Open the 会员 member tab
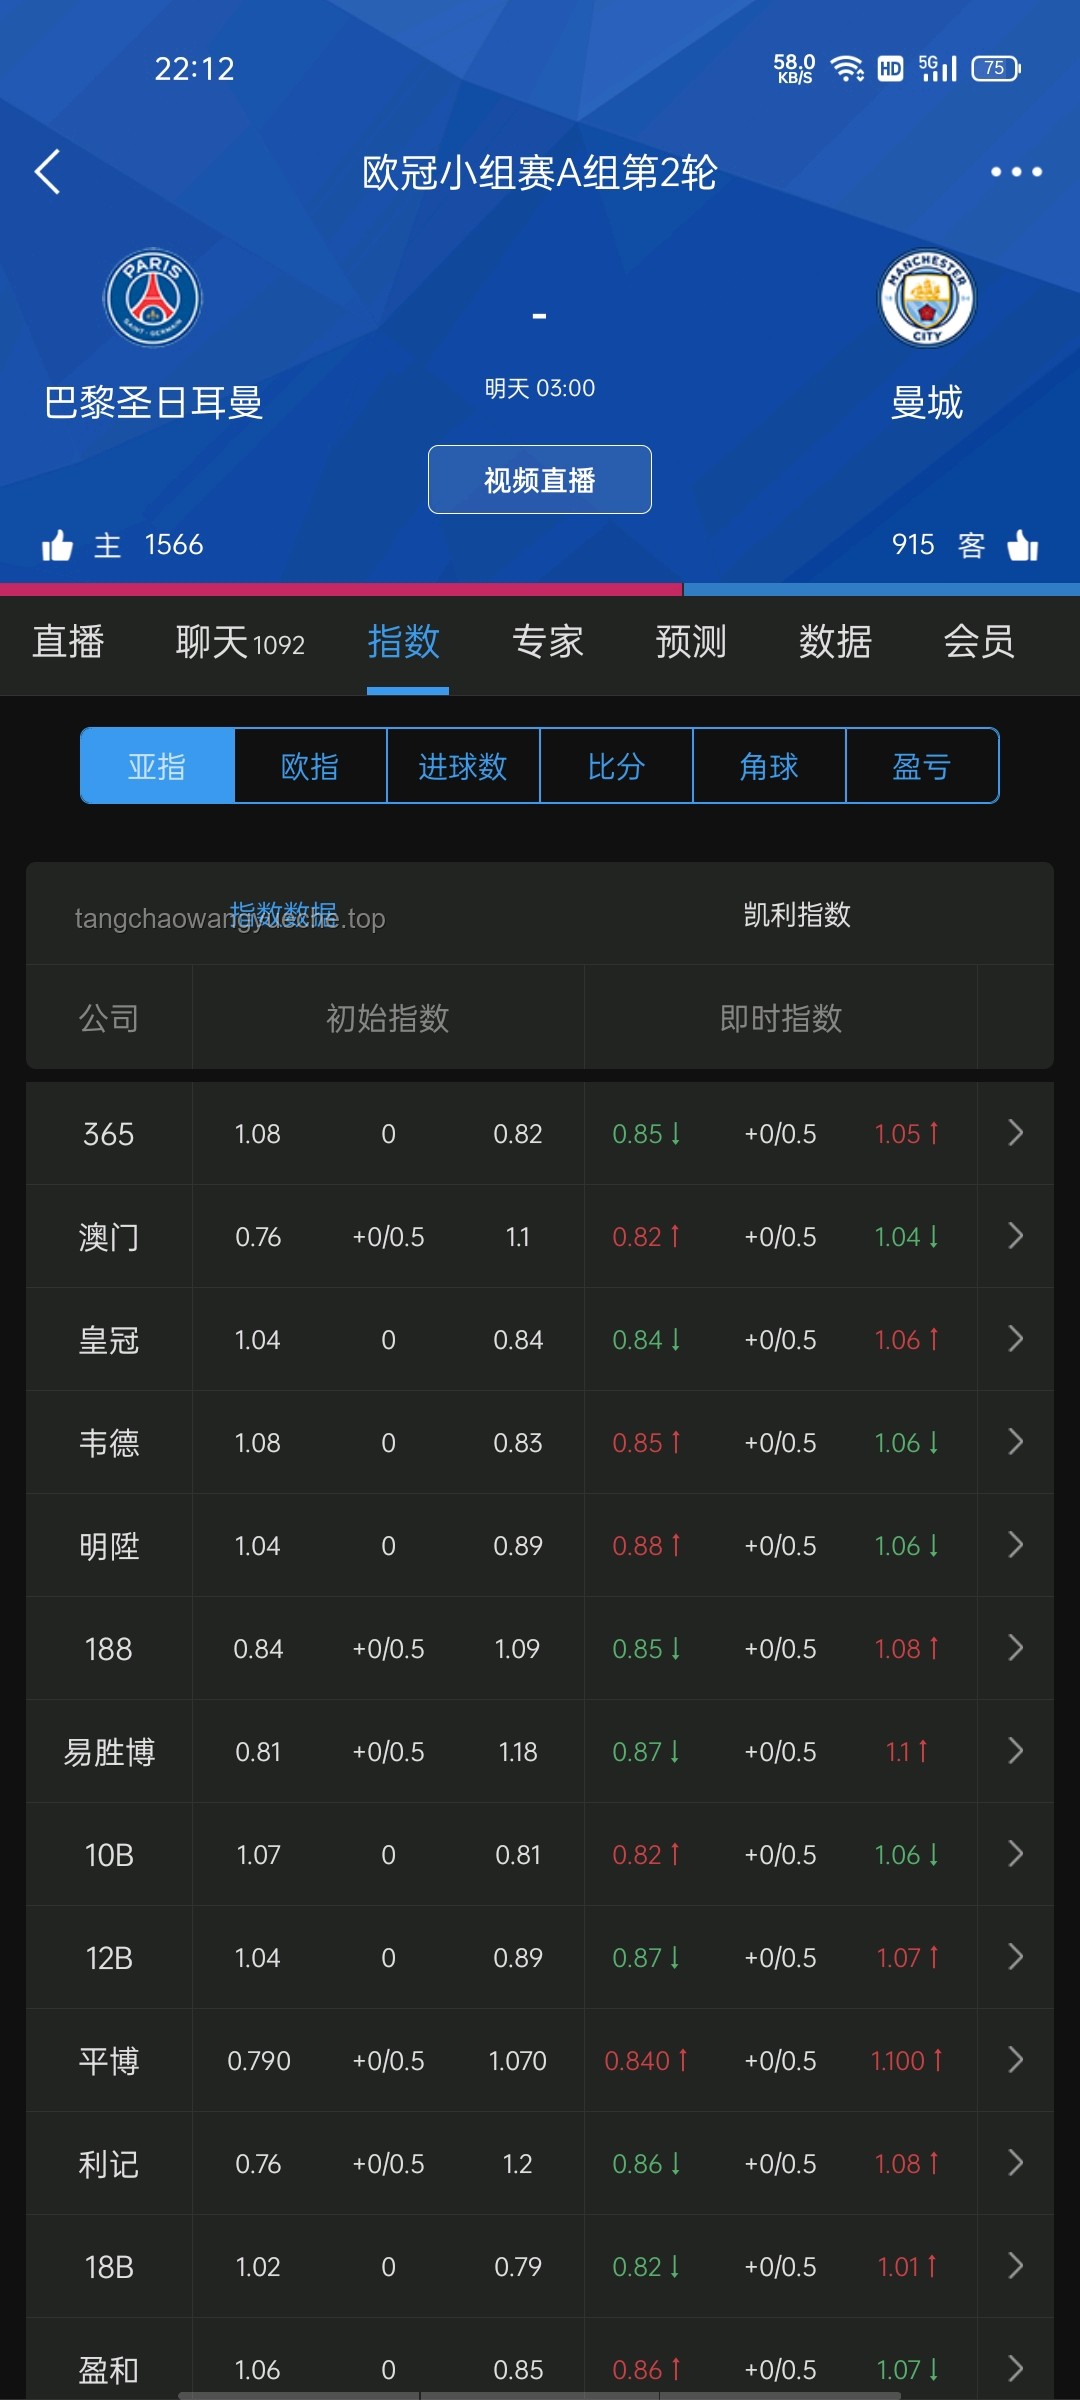Image resolution: width=1080 pixels, height=2400 pixels. click(979, 642)
